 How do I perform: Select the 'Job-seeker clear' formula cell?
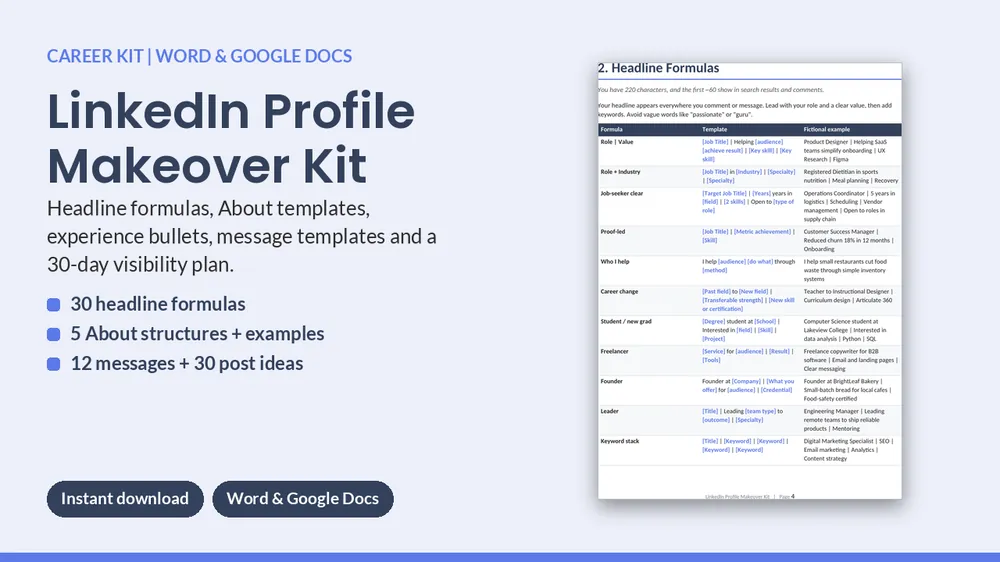622,194
